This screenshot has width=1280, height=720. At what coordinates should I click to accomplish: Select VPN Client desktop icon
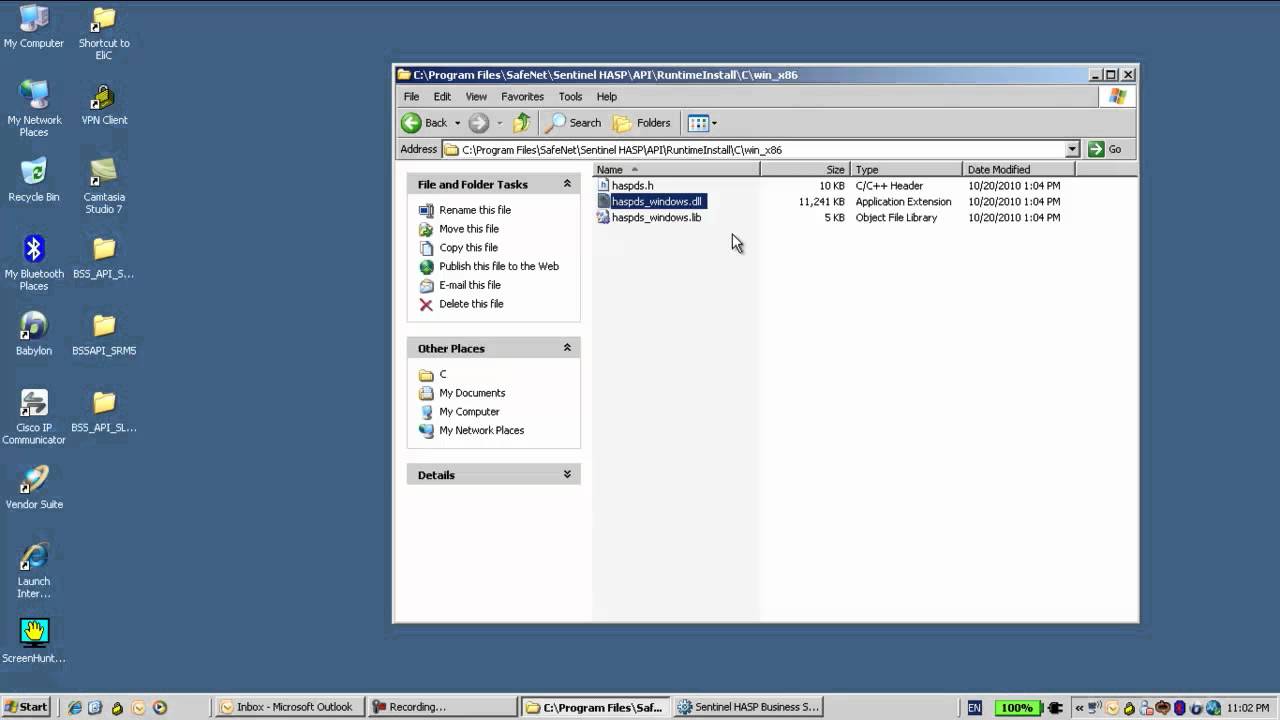tap(104, 104)
